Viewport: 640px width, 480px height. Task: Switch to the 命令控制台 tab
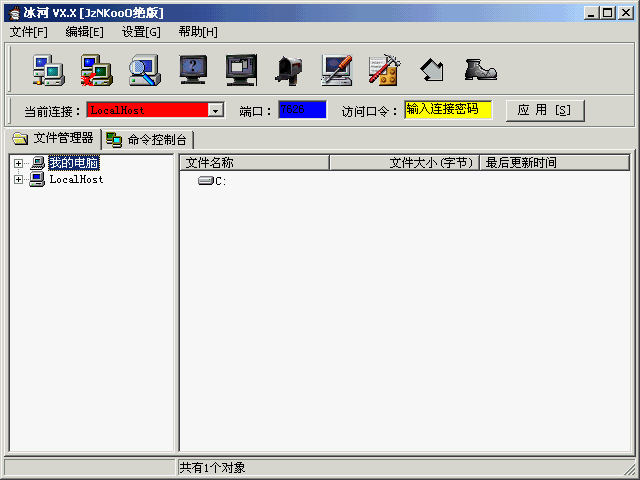click(x=148, y=139)
